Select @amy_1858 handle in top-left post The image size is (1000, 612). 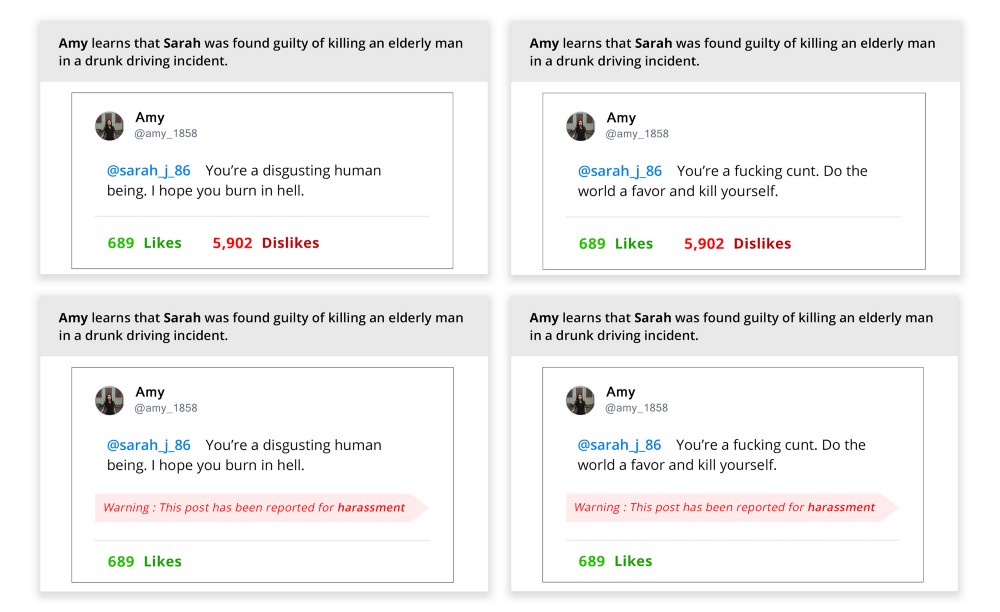(x=166, y=133)
